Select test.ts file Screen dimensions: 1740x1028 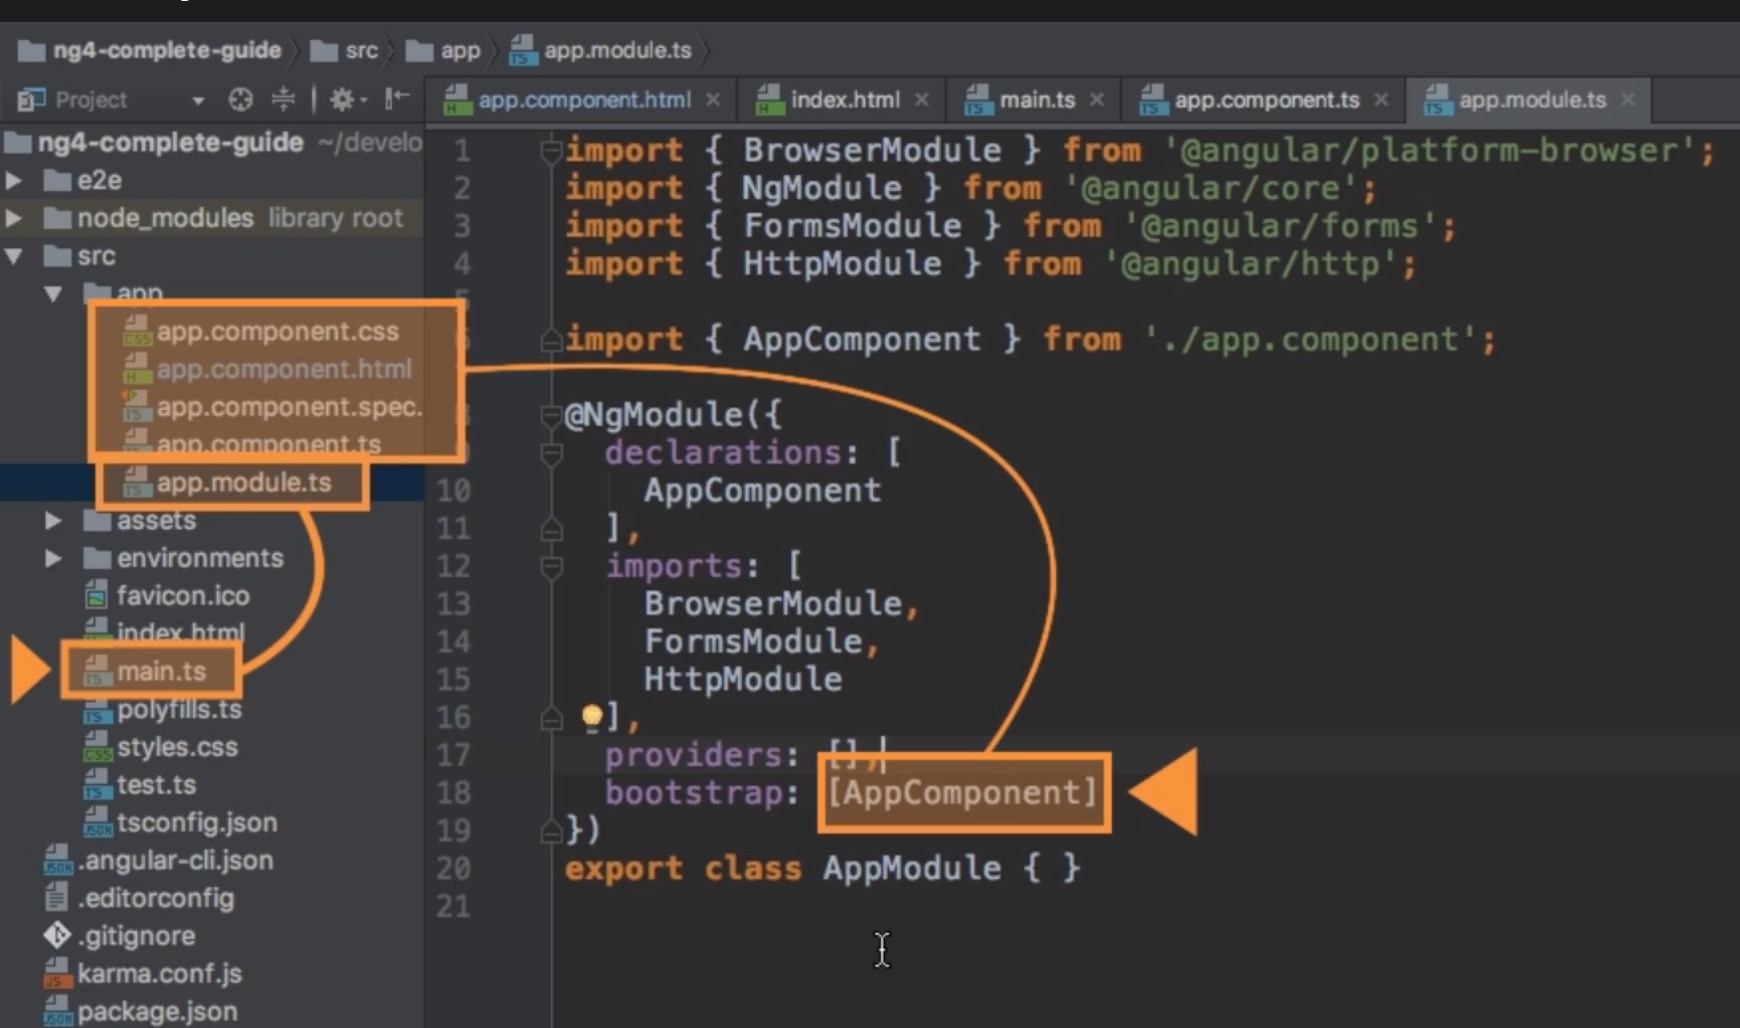(x=155, y=785)
